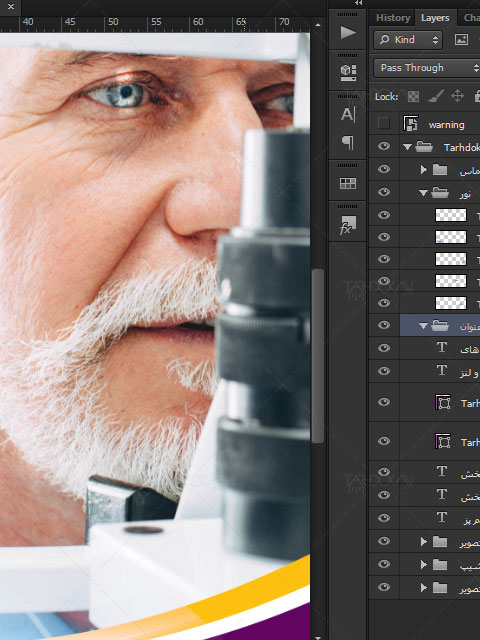The width and height of the screenshot is (480, 640).
Task: Click lock position move icon
Action: pyautogui.click(x=457, y=96)
